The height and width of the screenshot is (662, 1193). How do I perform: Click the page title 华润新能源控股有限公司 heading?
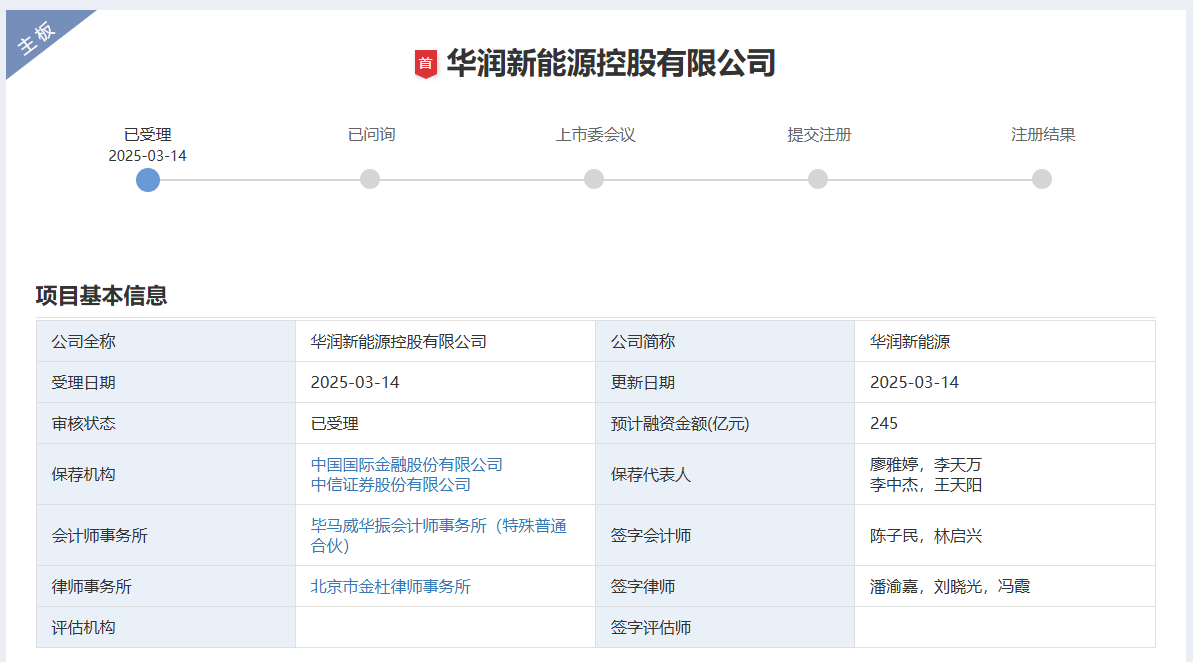610,64
